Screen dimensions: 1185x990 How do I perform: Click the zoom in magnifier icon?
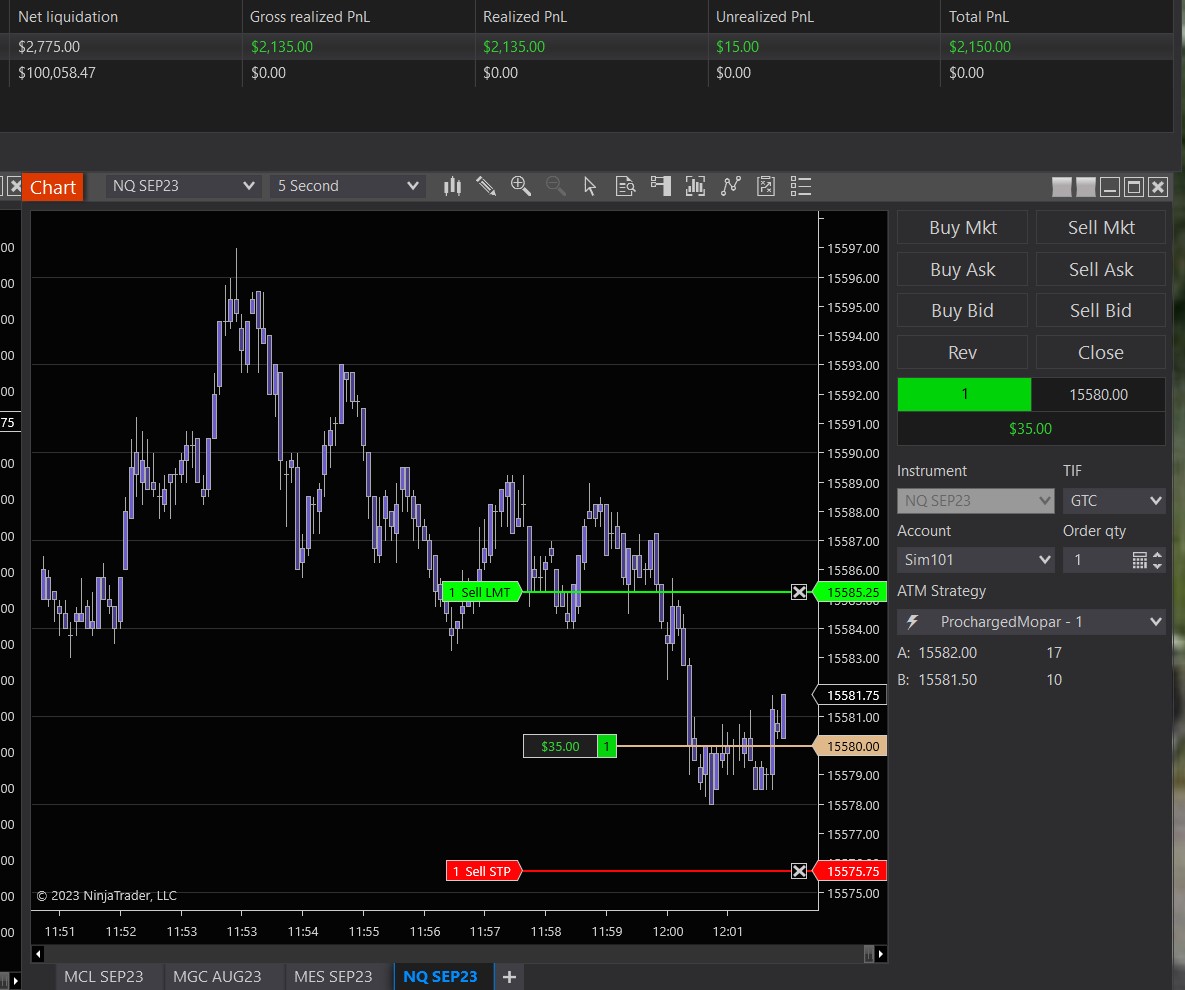(x=520, y=186)
